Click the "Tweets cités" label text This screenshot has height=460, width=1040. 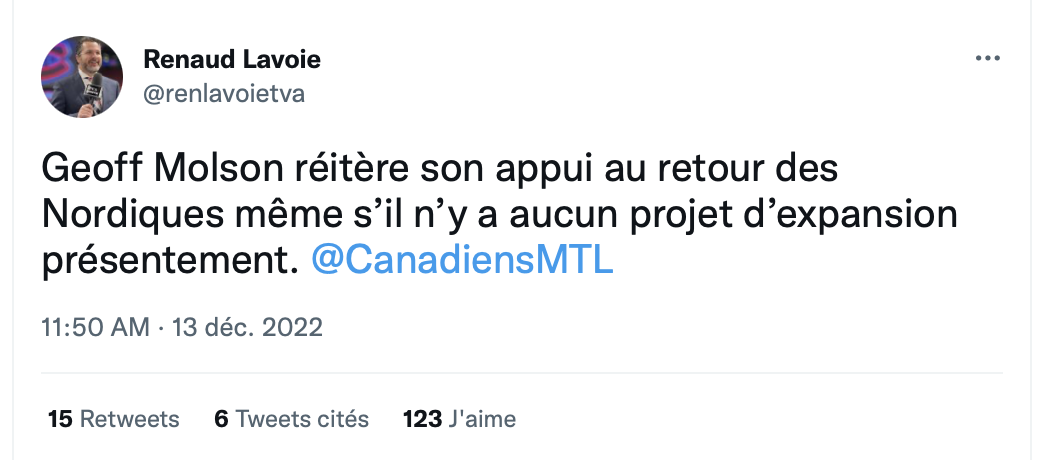pos(304,419)
